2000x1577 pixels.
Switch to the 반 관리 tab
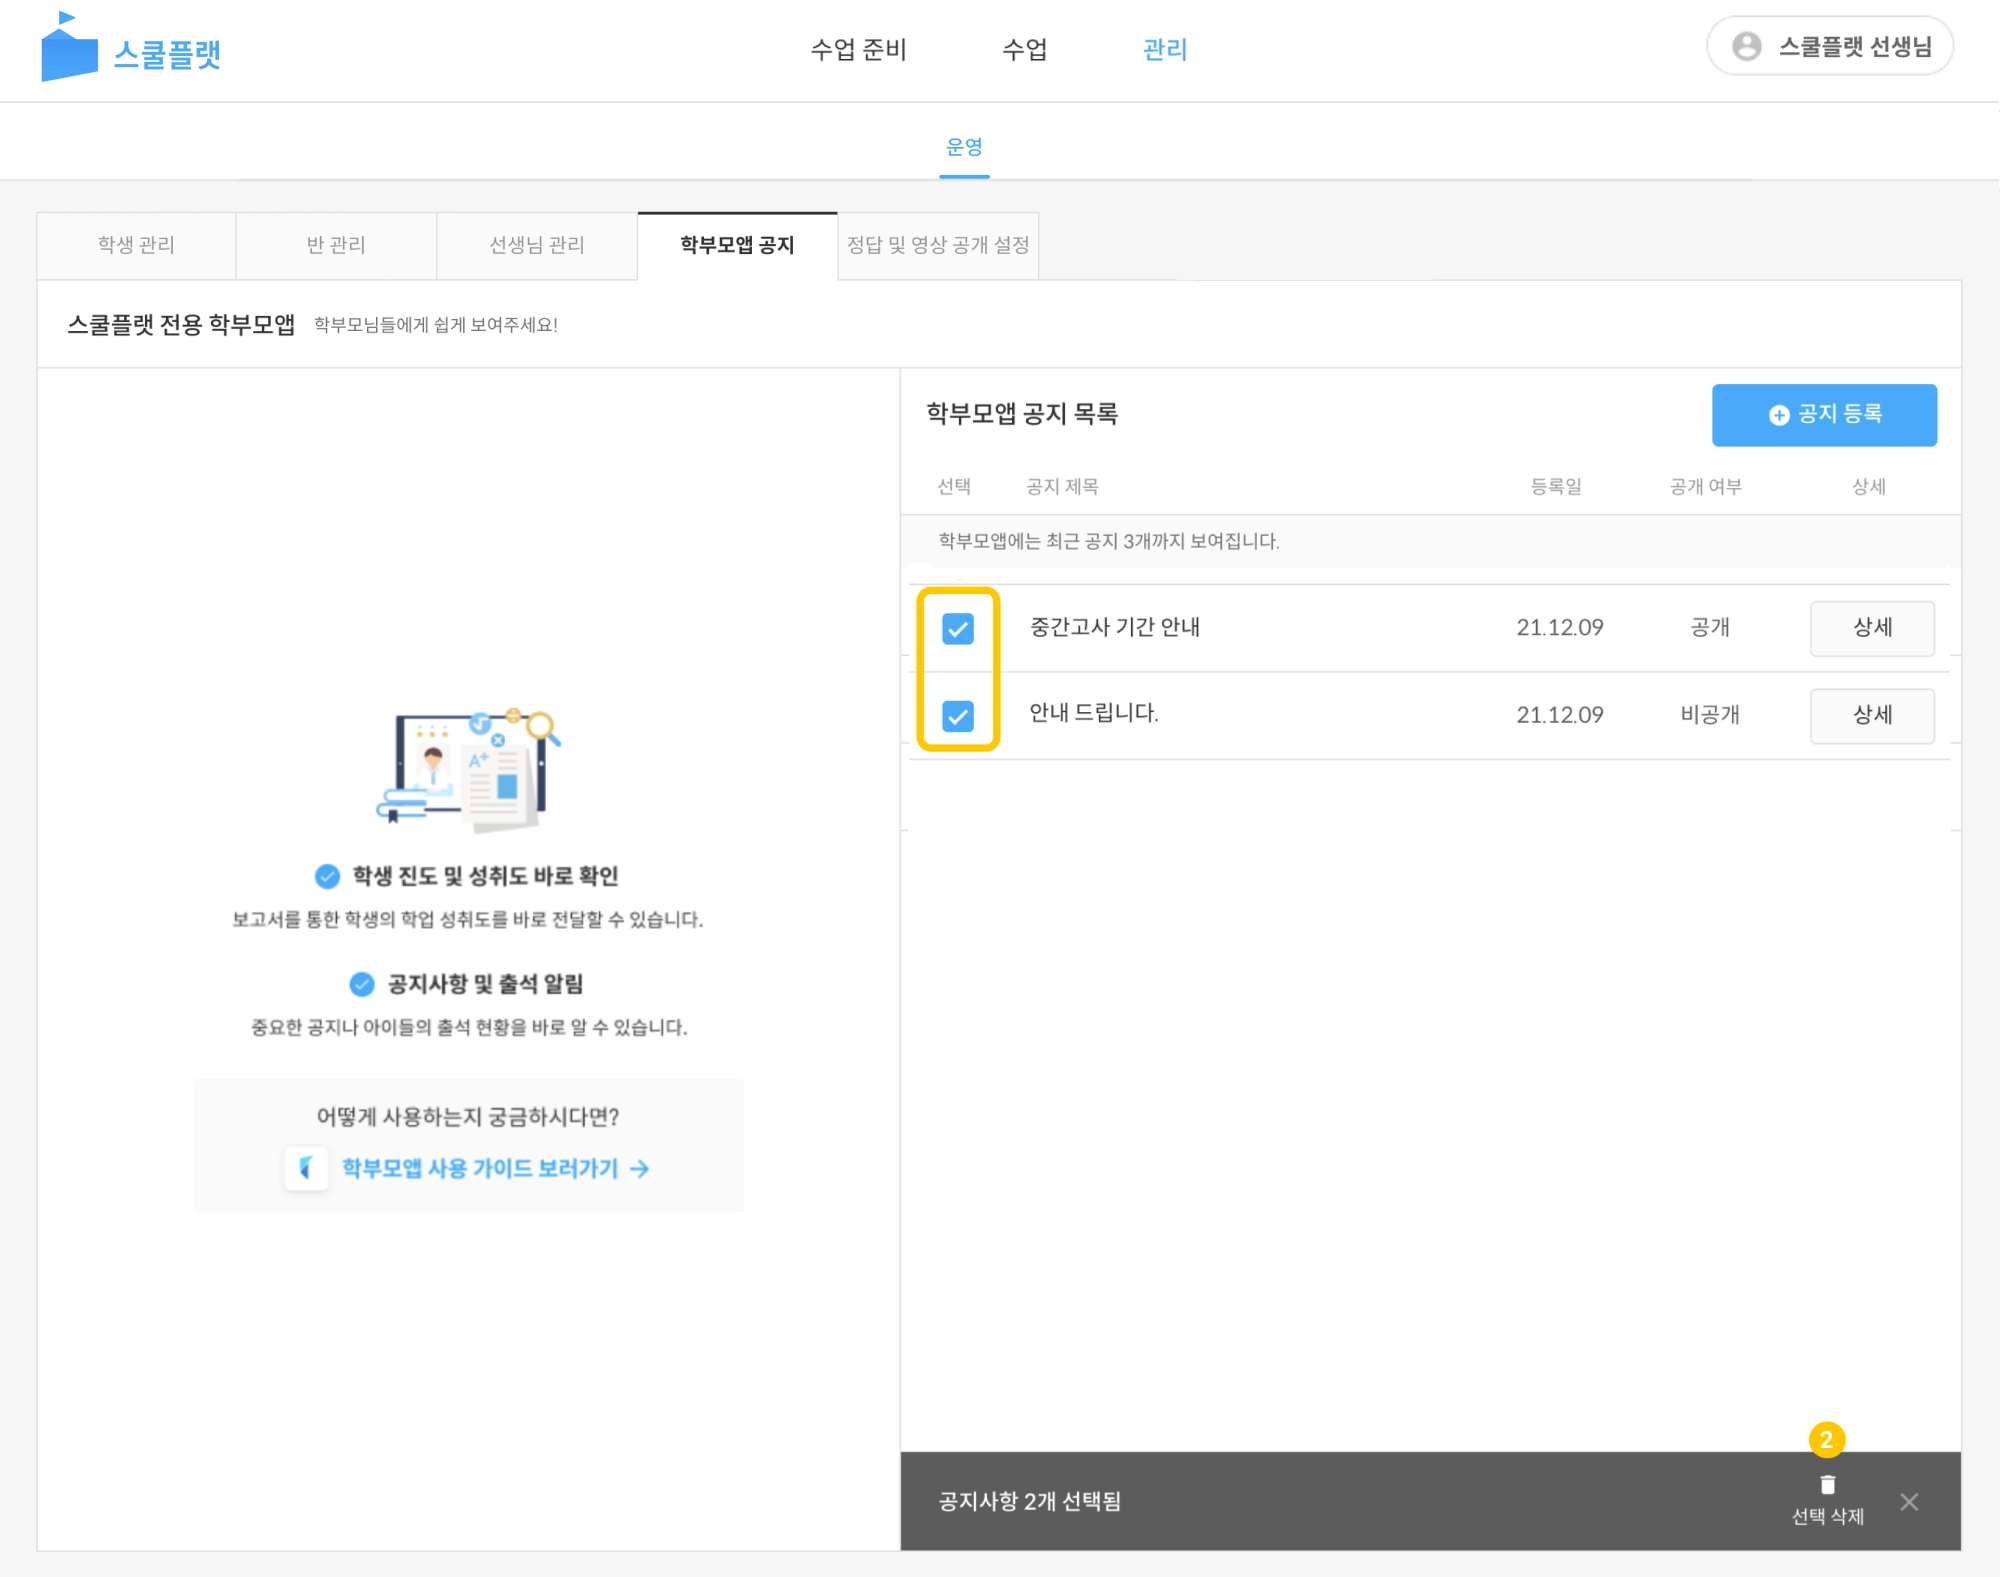coord(336,245)
